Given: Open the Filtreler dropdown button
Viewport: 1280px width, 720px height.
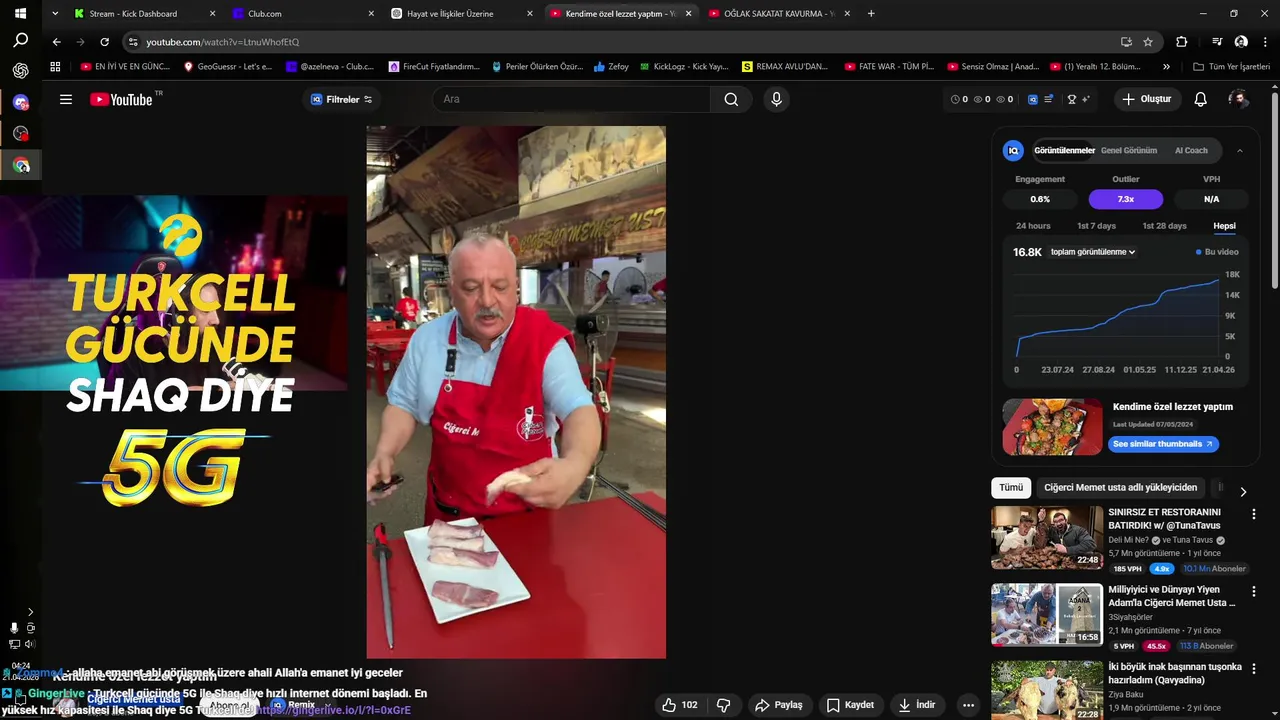Looking at the screenshot, I should tap(342, 99).
